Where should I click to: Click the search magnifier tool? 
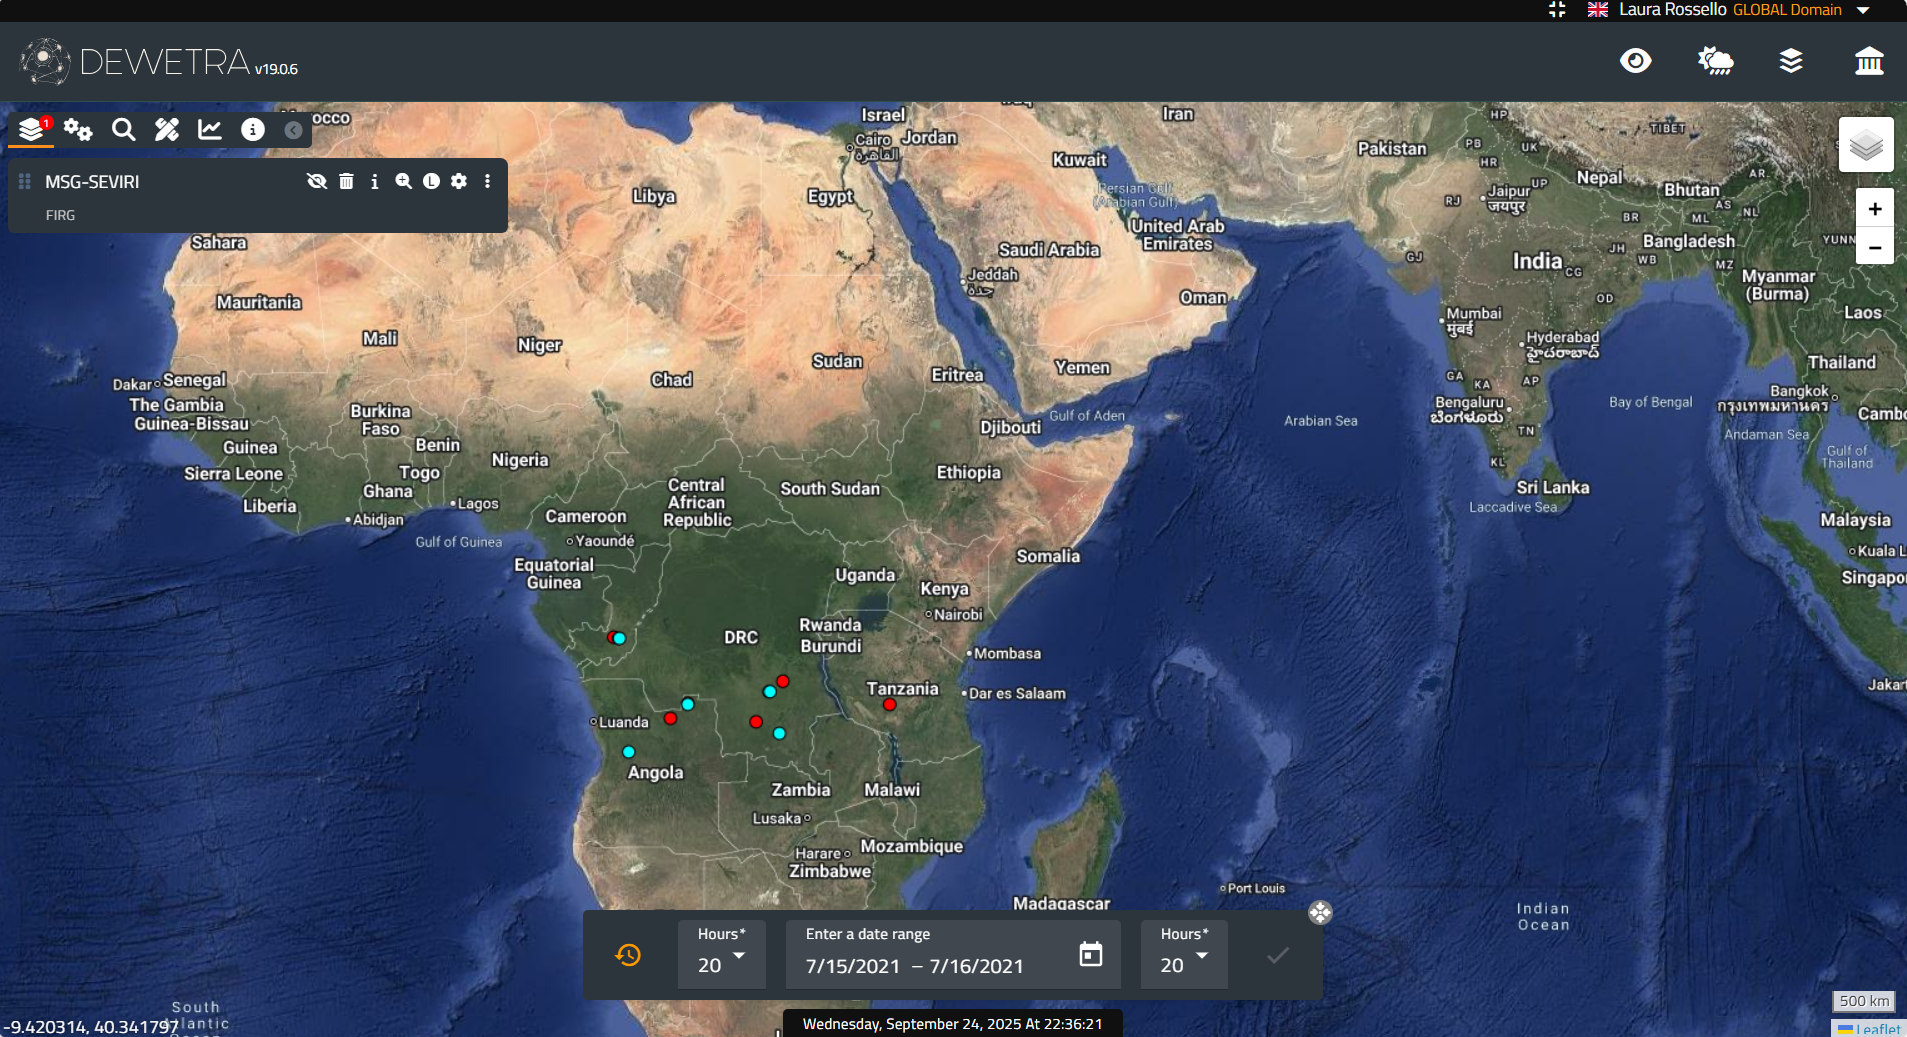point(123,129)
